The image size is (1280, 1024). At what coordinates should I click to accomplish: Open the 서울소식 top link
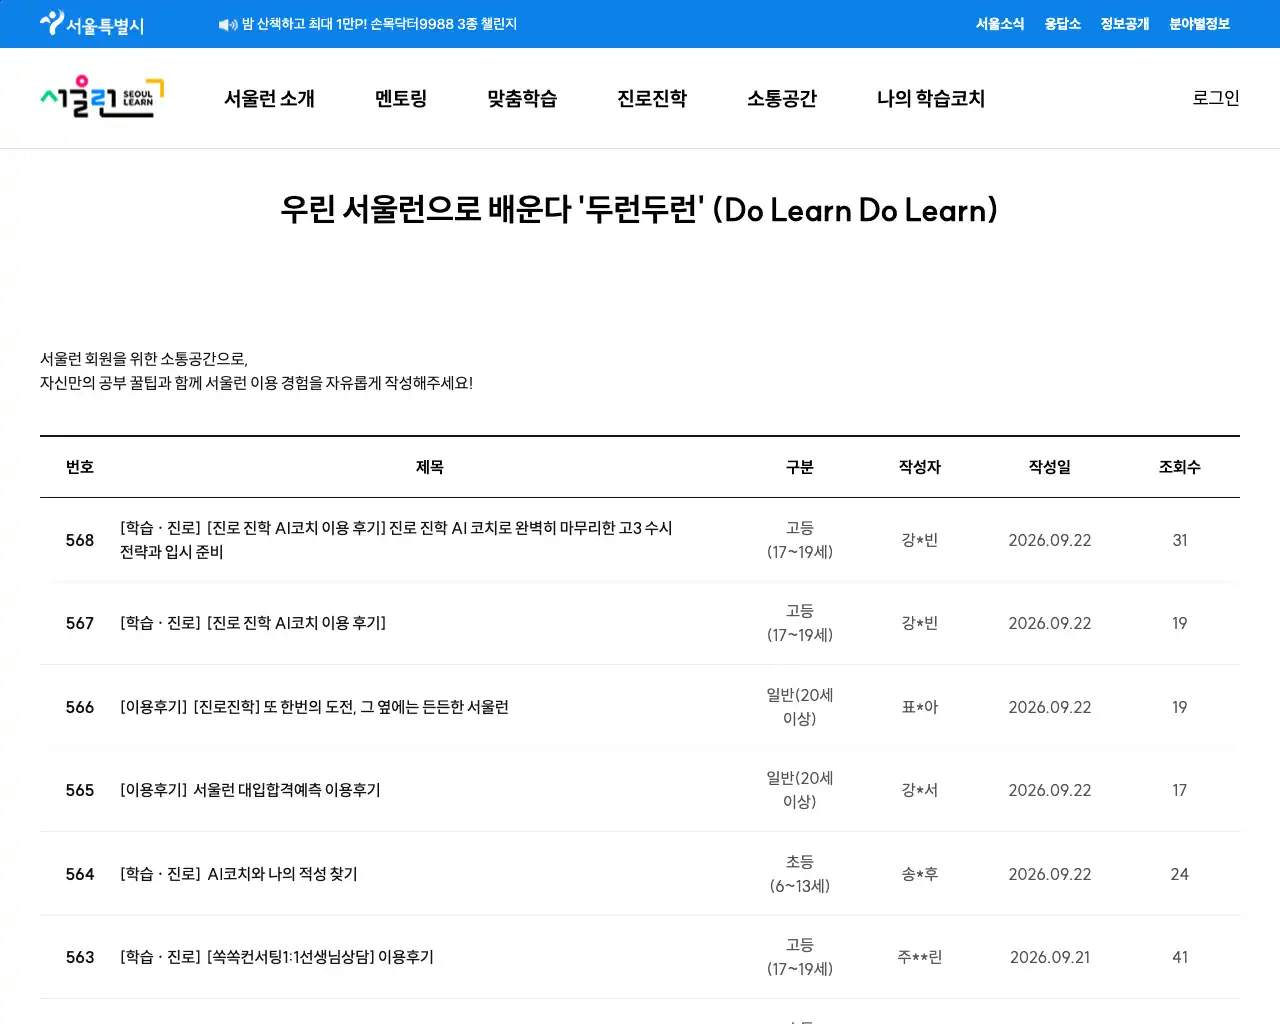1000,24
